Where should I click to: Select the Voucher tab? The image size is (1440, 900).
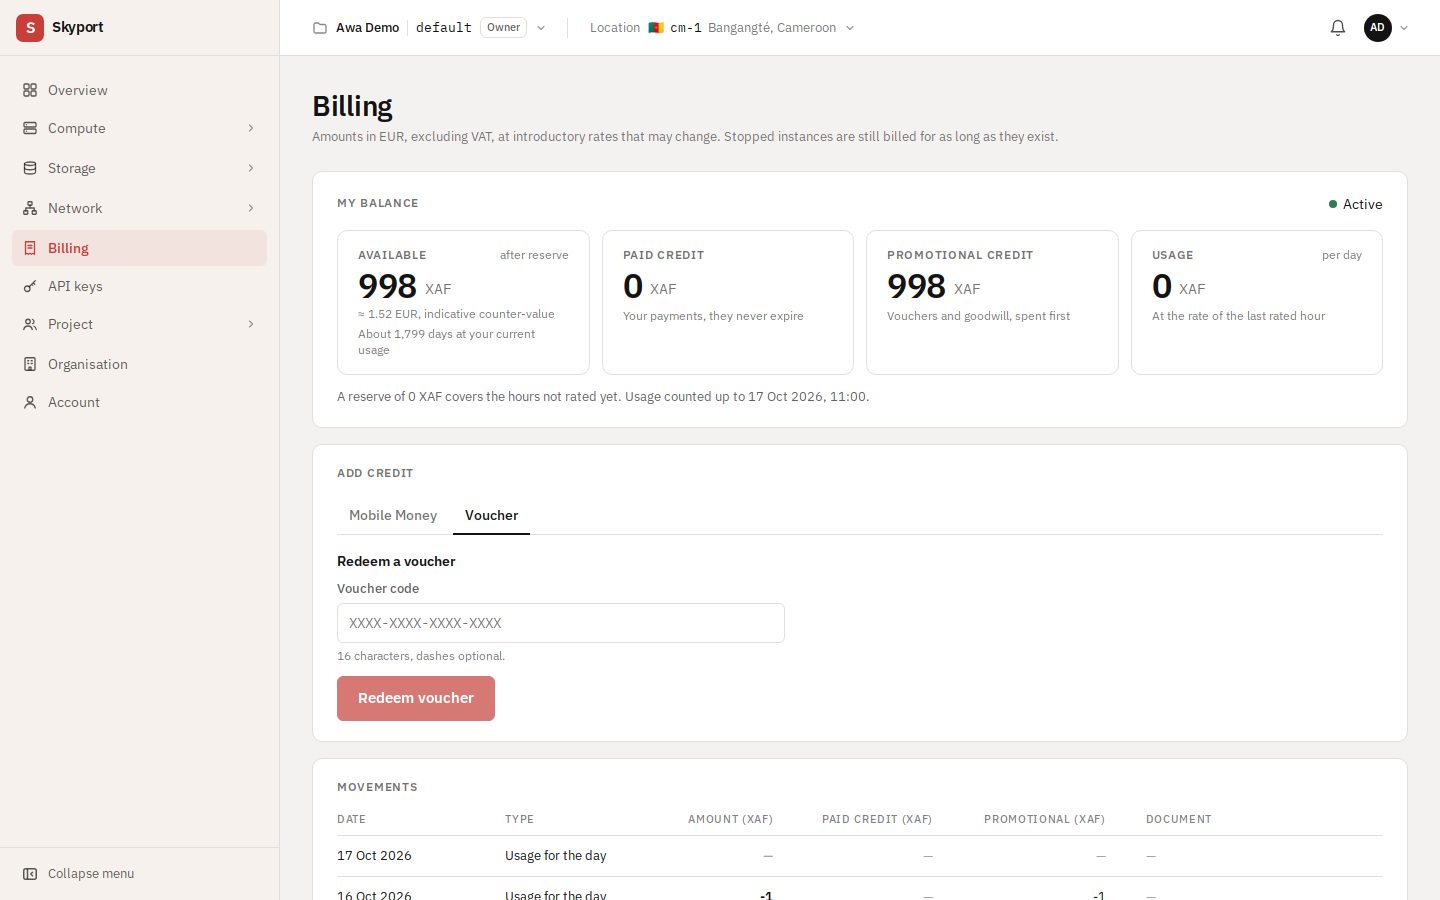pyautogui.click(x=491, y=515)
